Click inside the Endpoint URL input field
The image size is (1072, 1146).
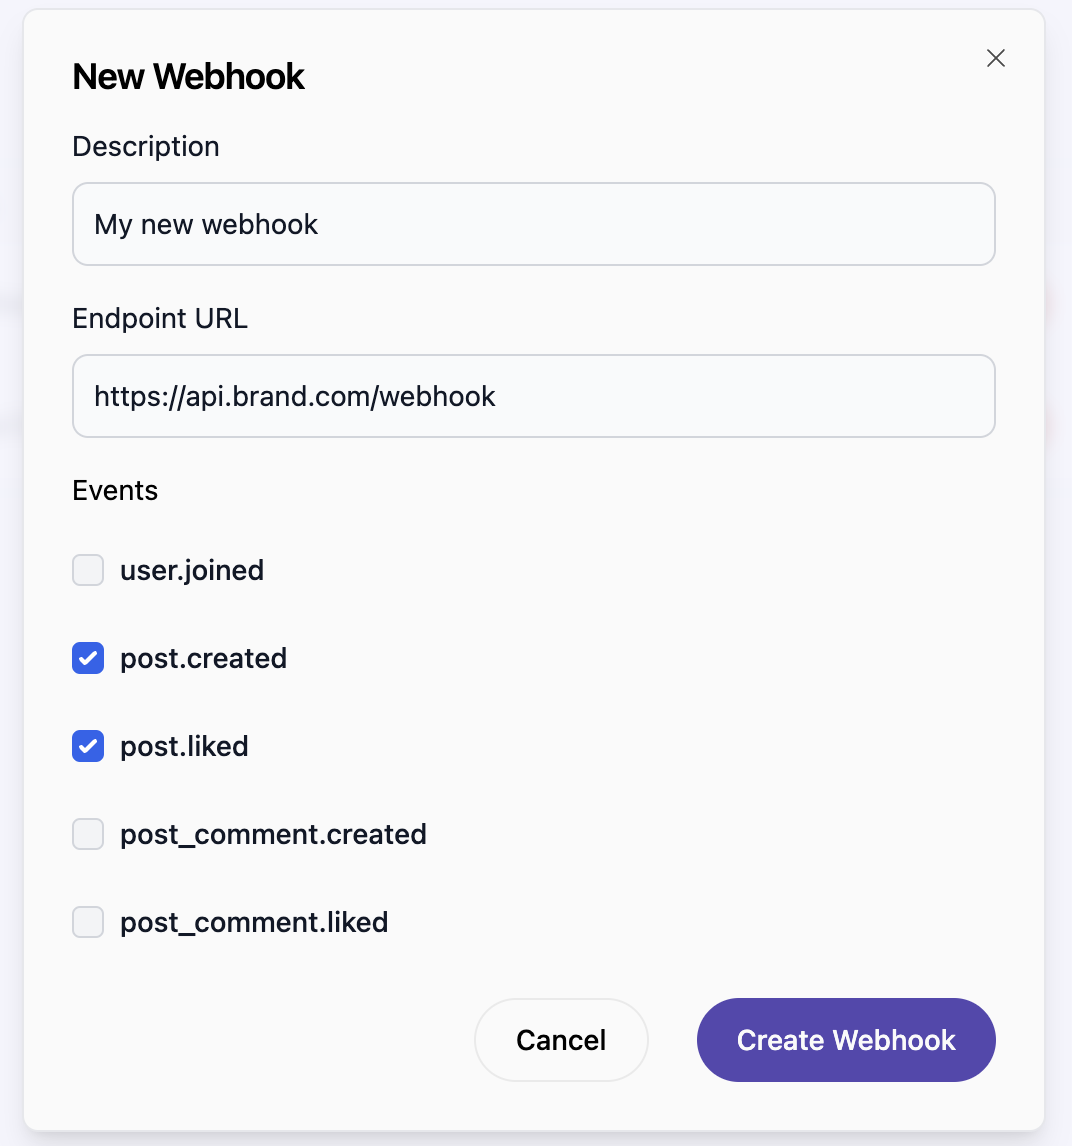[x=533, y=396]
